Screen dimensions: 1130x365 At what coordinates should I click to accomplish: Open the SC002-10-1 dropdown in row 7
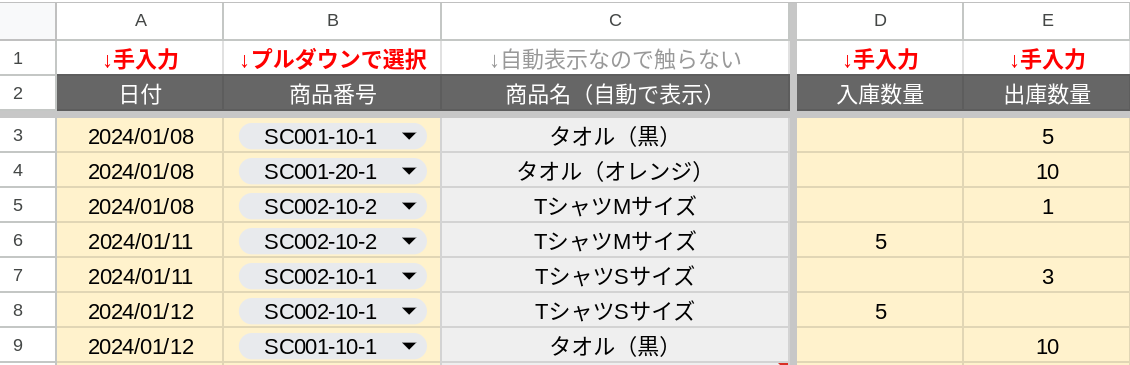coord(332,276)
